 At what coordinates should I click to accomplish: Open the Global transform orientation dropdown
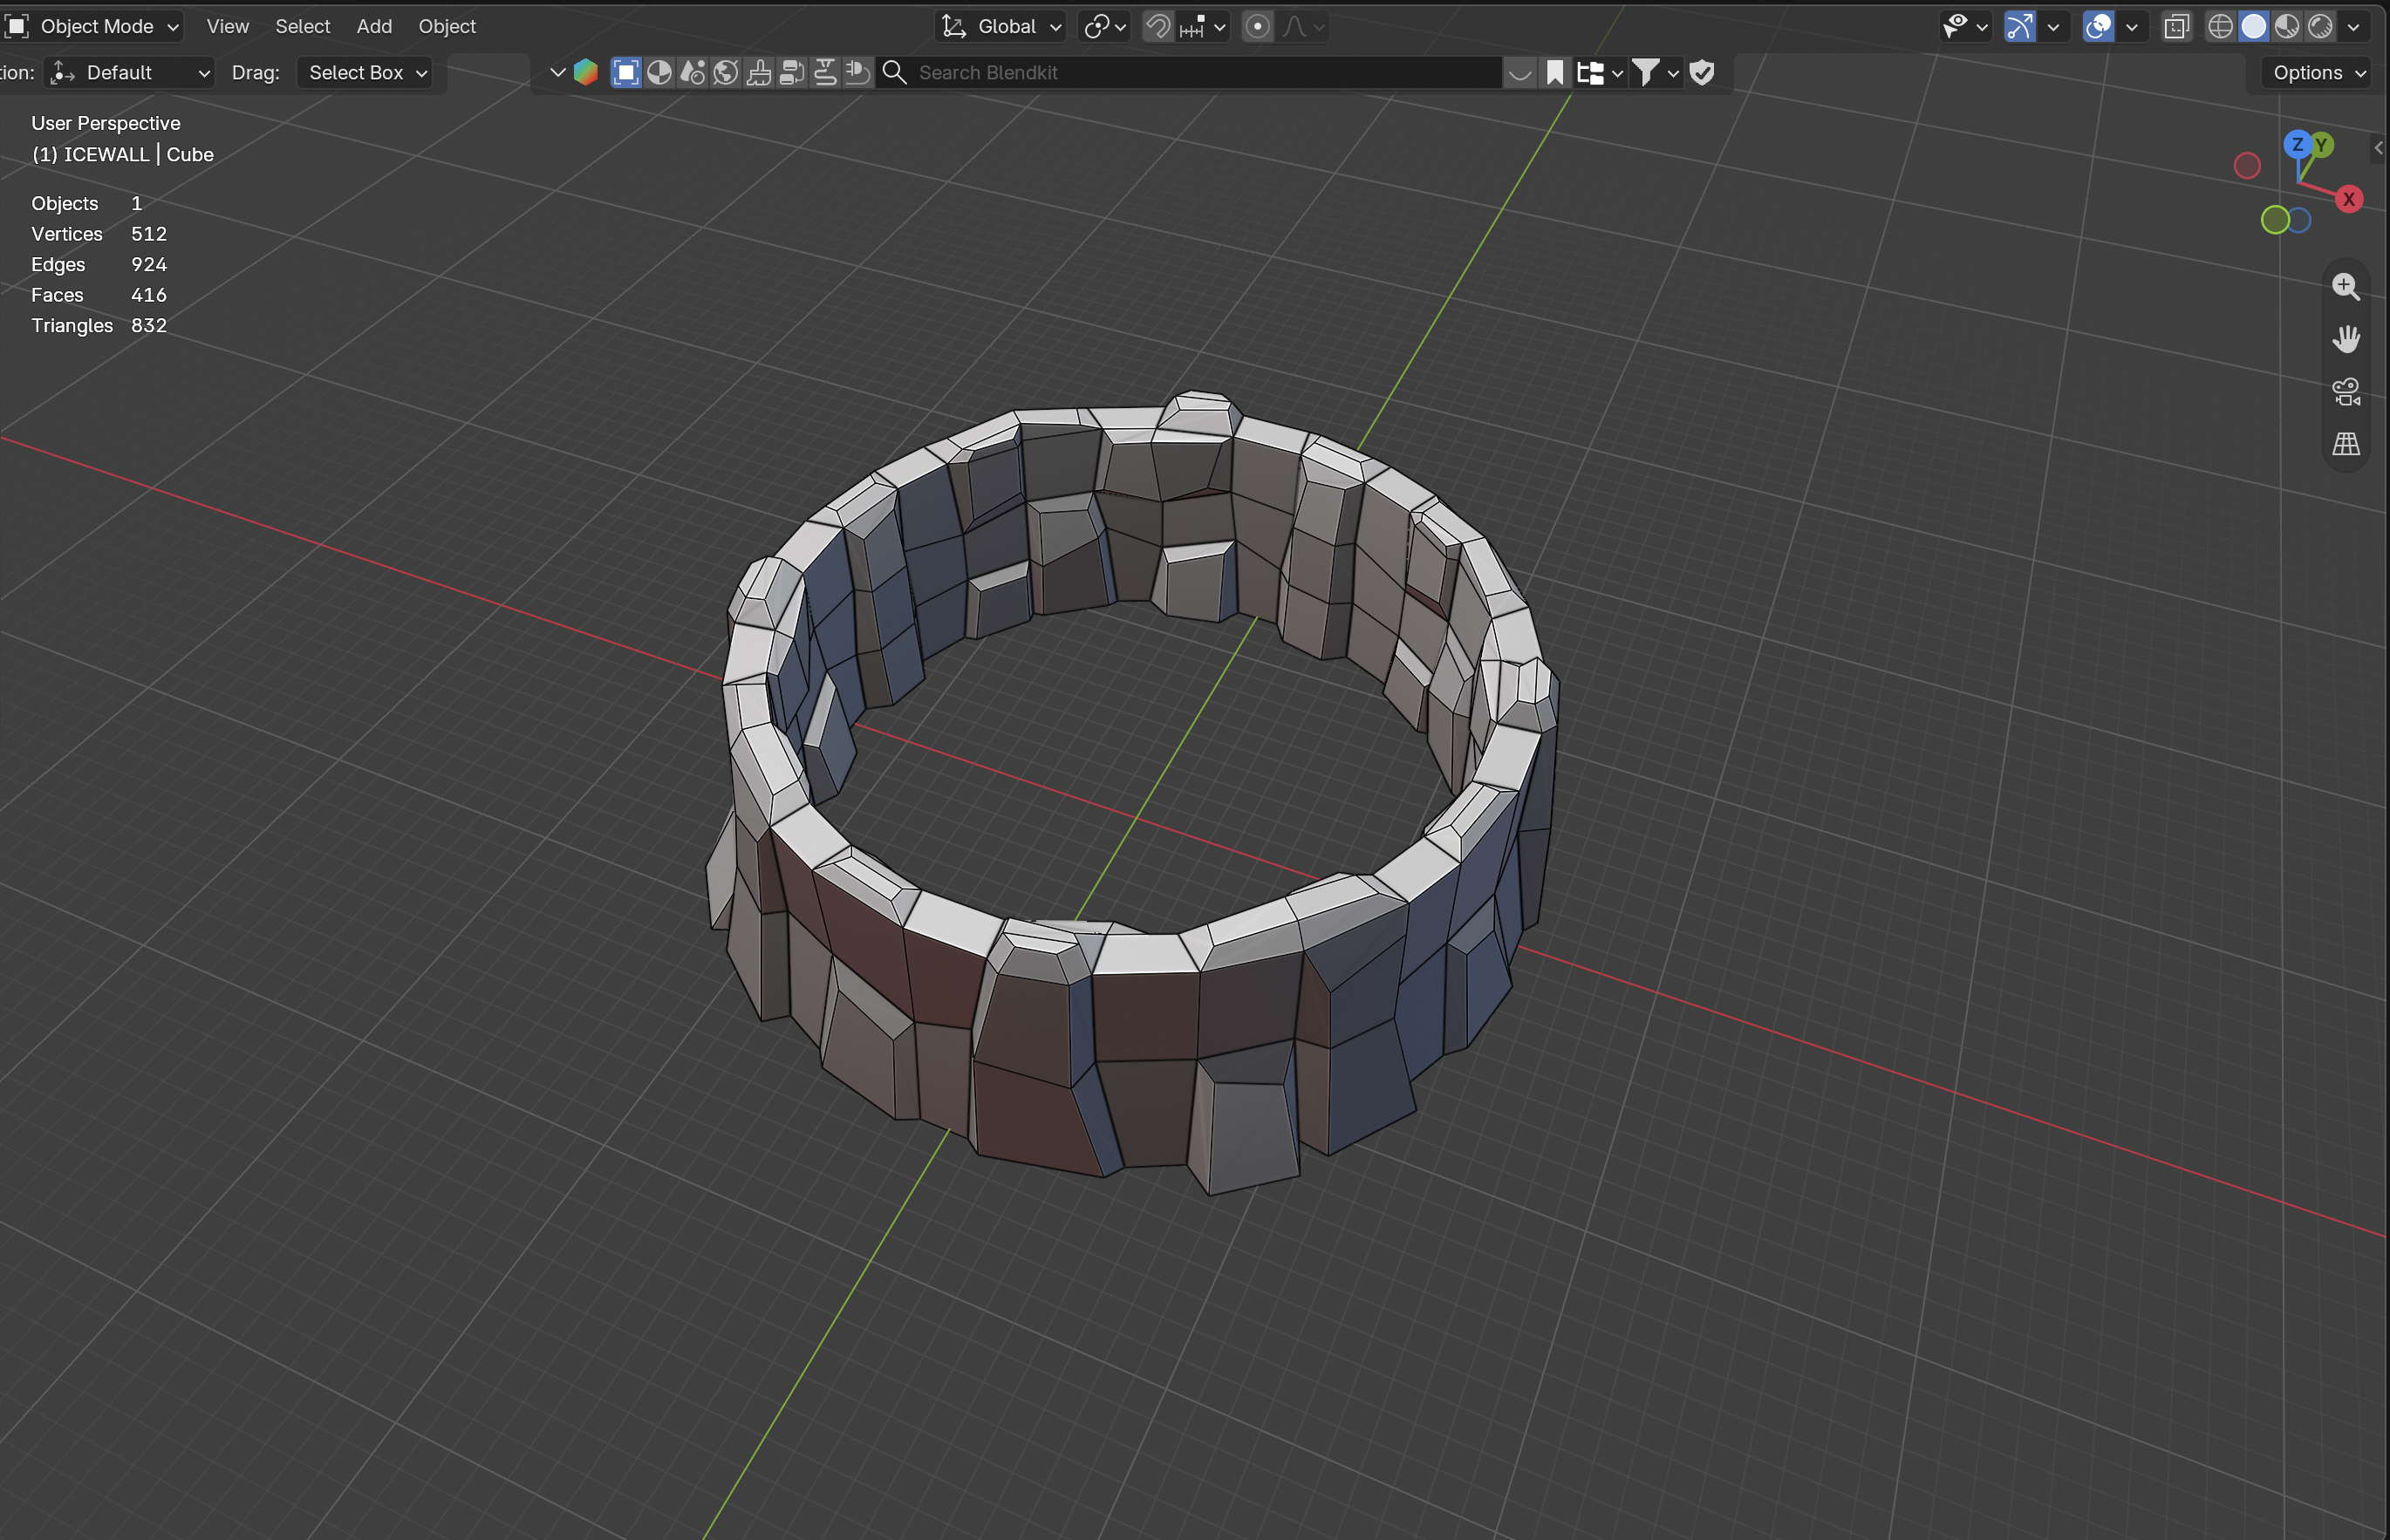1000,26
